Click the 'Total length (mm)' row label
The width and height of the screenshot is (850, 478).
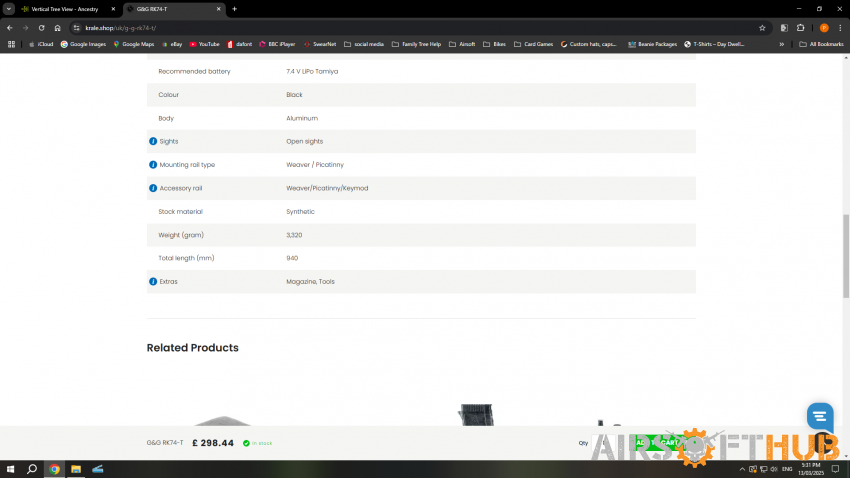click(x=186, y=259)
